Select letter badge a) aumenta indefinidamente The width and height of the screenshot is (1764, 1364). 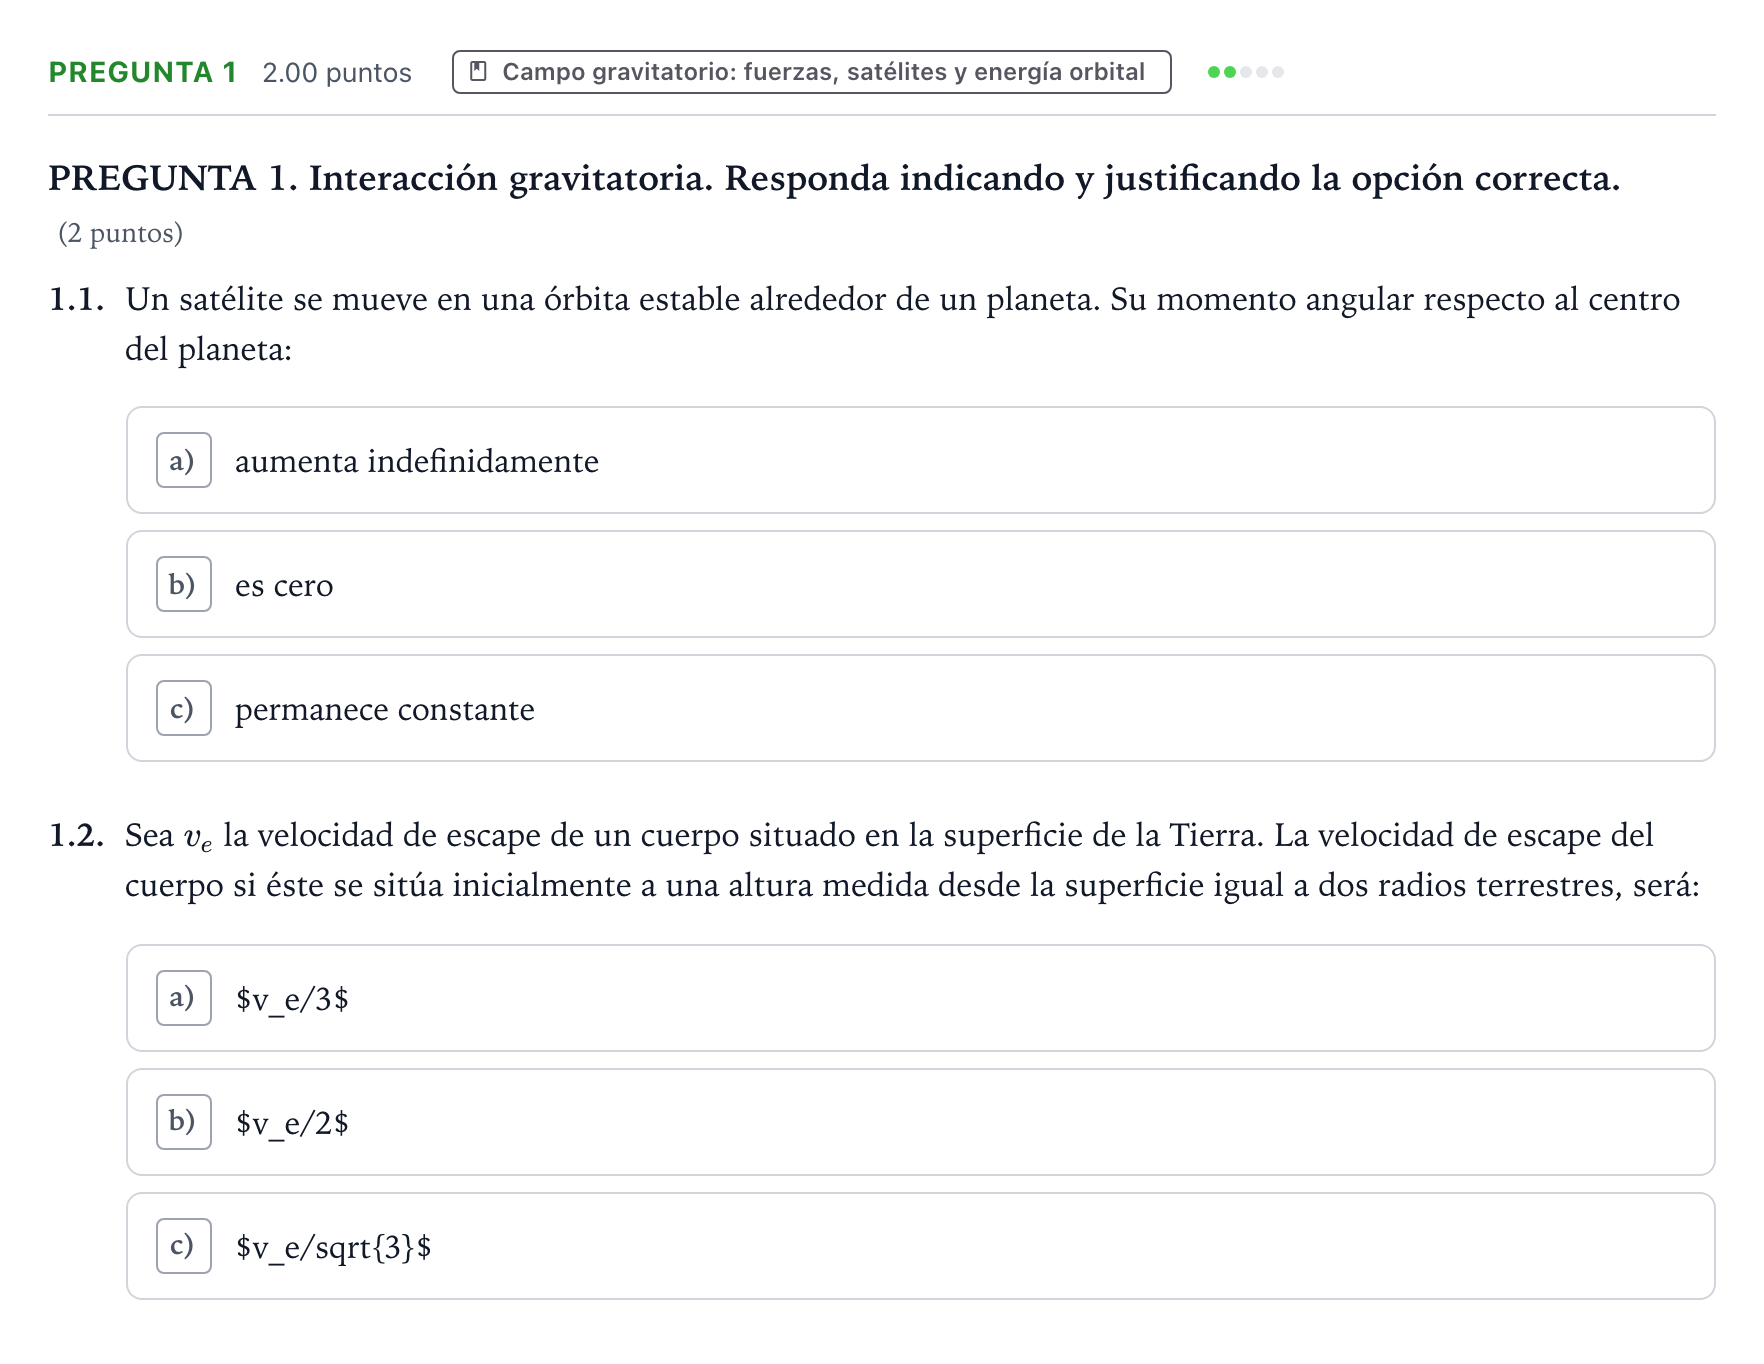tap(184, 460)
